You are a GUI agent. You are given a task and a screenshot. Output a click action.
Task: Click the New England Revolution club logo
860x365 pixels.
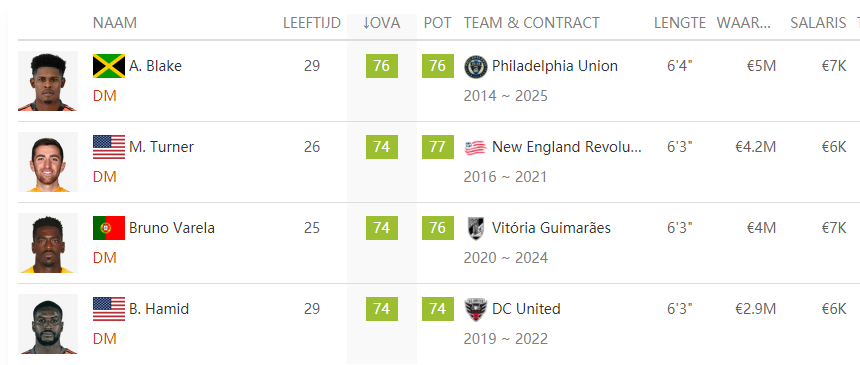(476, 147)
